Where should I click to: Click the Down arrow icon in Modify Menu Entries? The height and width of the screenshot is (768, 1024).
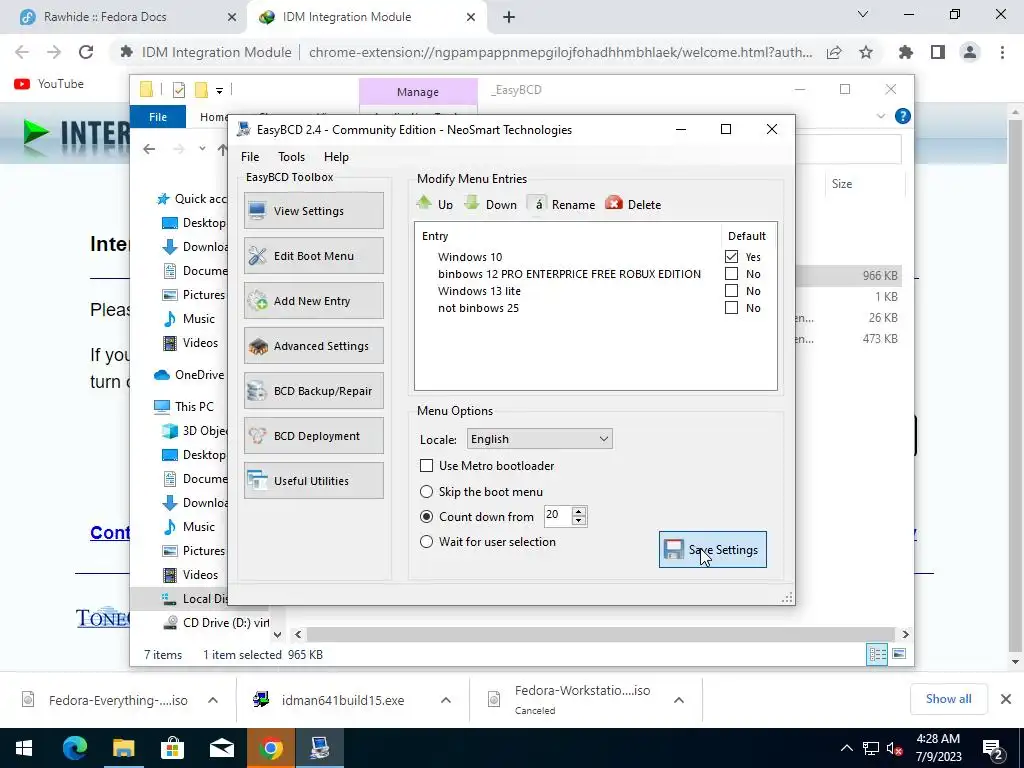[x=472, y=203]
